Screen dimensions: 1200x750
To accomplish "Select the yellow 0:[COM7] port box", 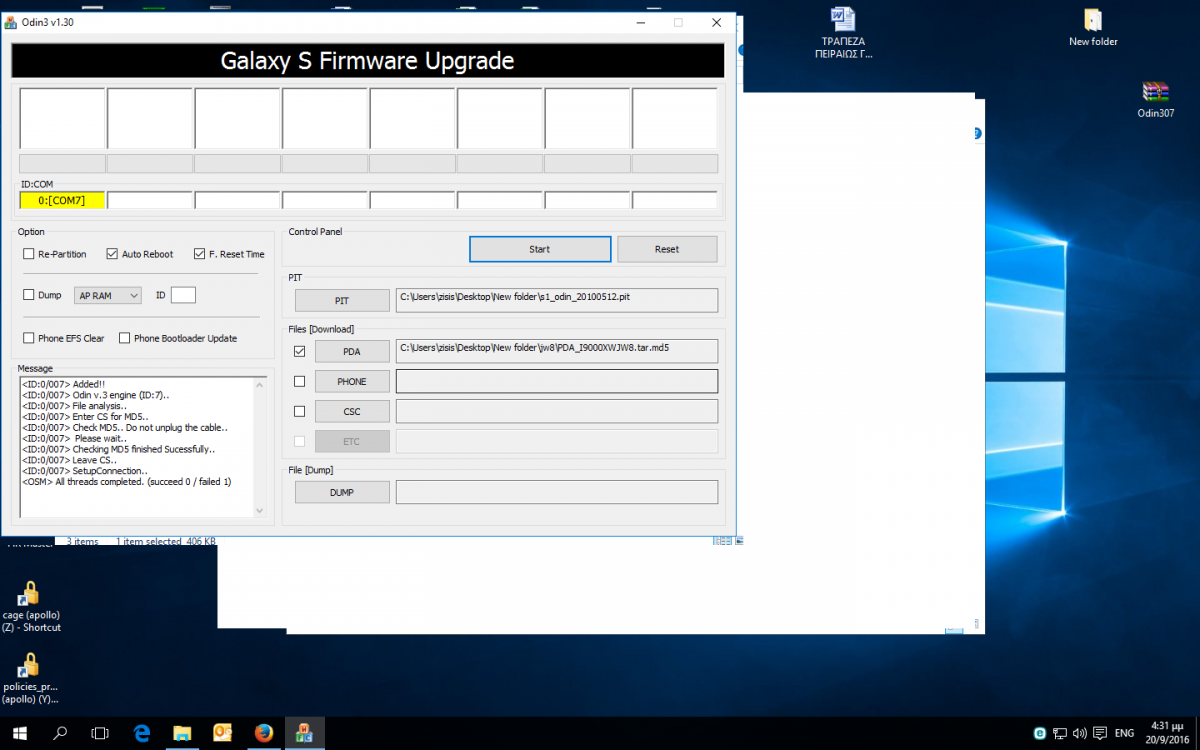I will 61,200.
